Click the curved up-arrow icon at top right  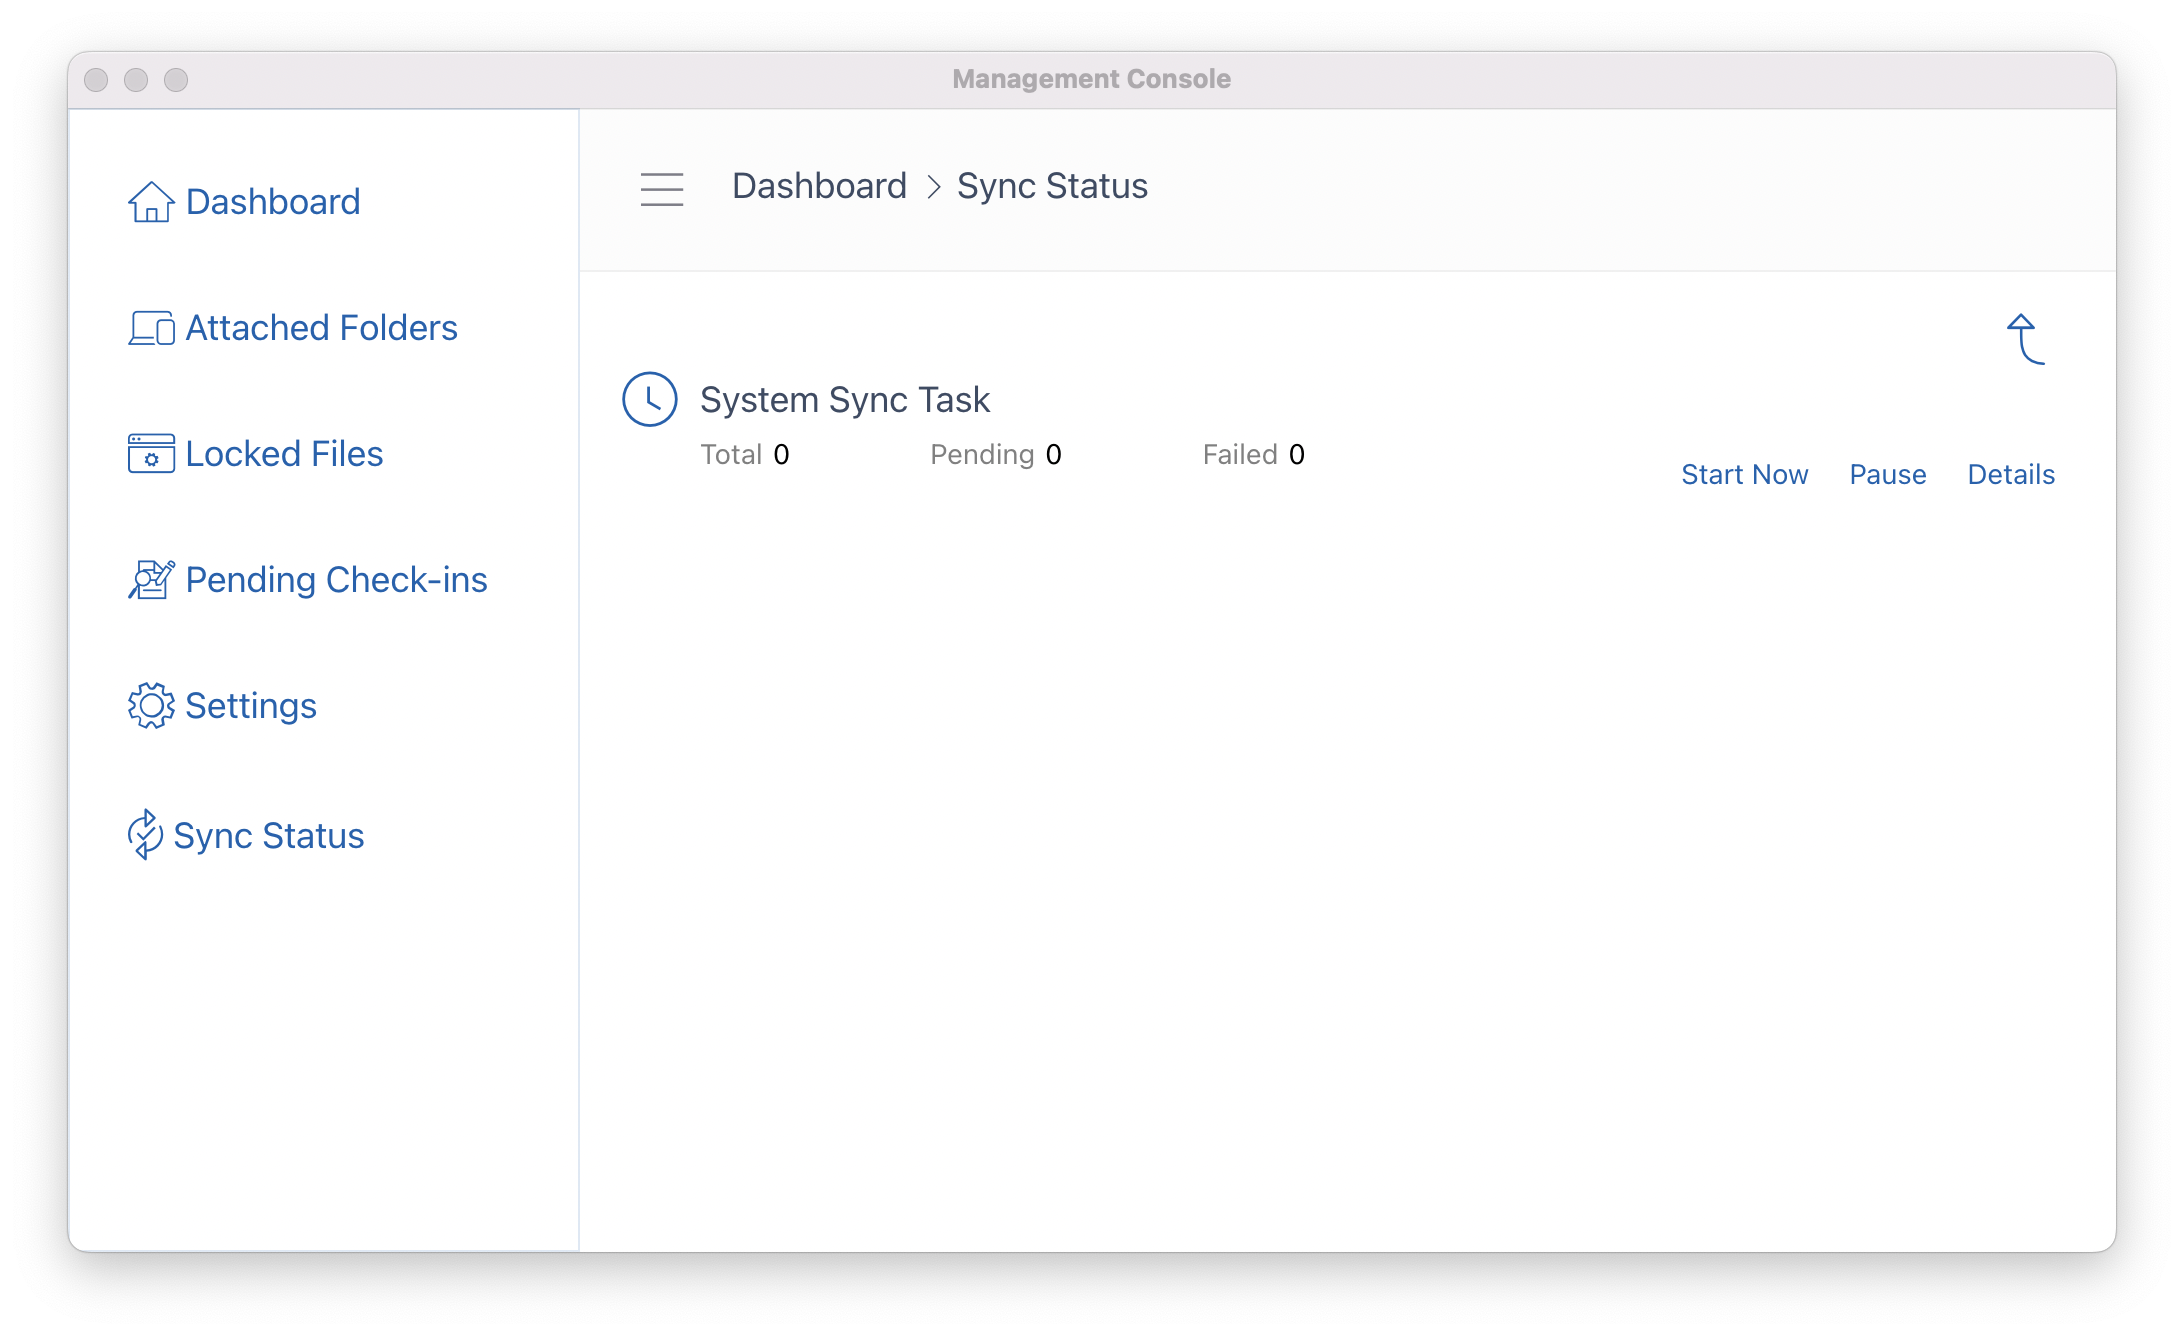tap(2025, 340)
